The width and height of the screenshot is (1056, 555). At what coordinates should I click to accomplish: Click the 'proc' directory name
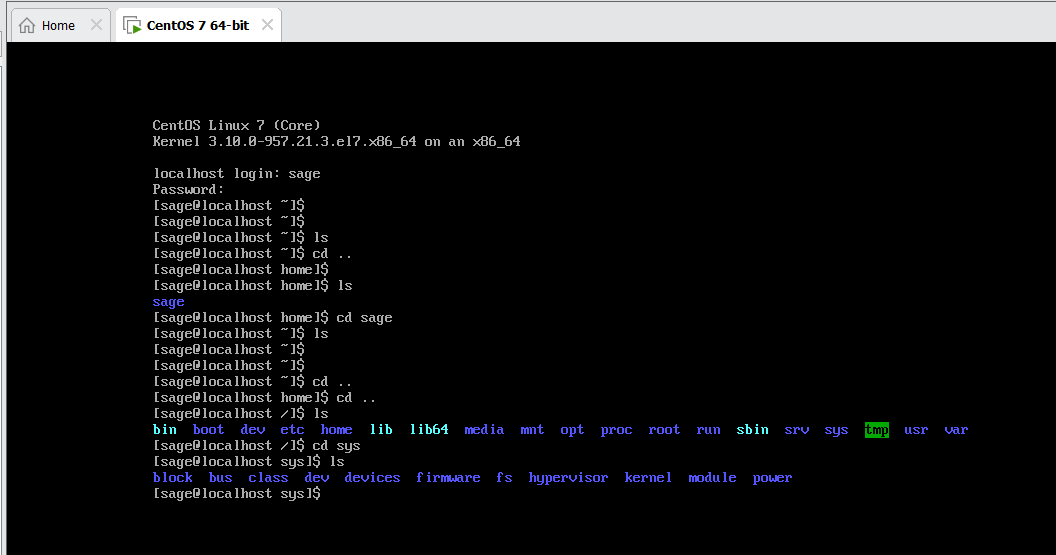pos(616,430)
